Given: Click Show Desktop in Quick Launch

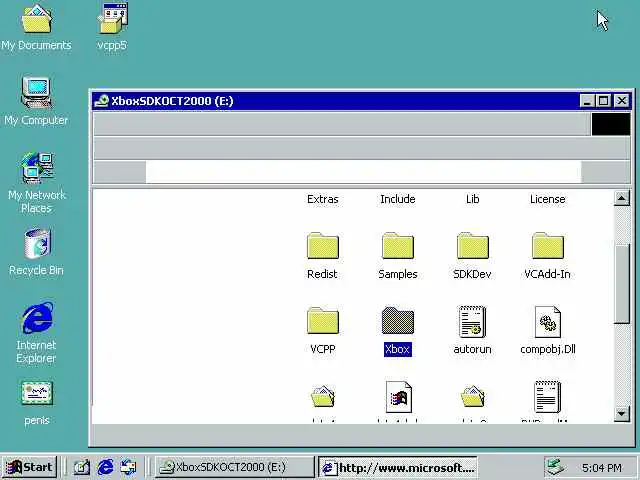Looking at the screenshot, I should [x=81, y=467].
